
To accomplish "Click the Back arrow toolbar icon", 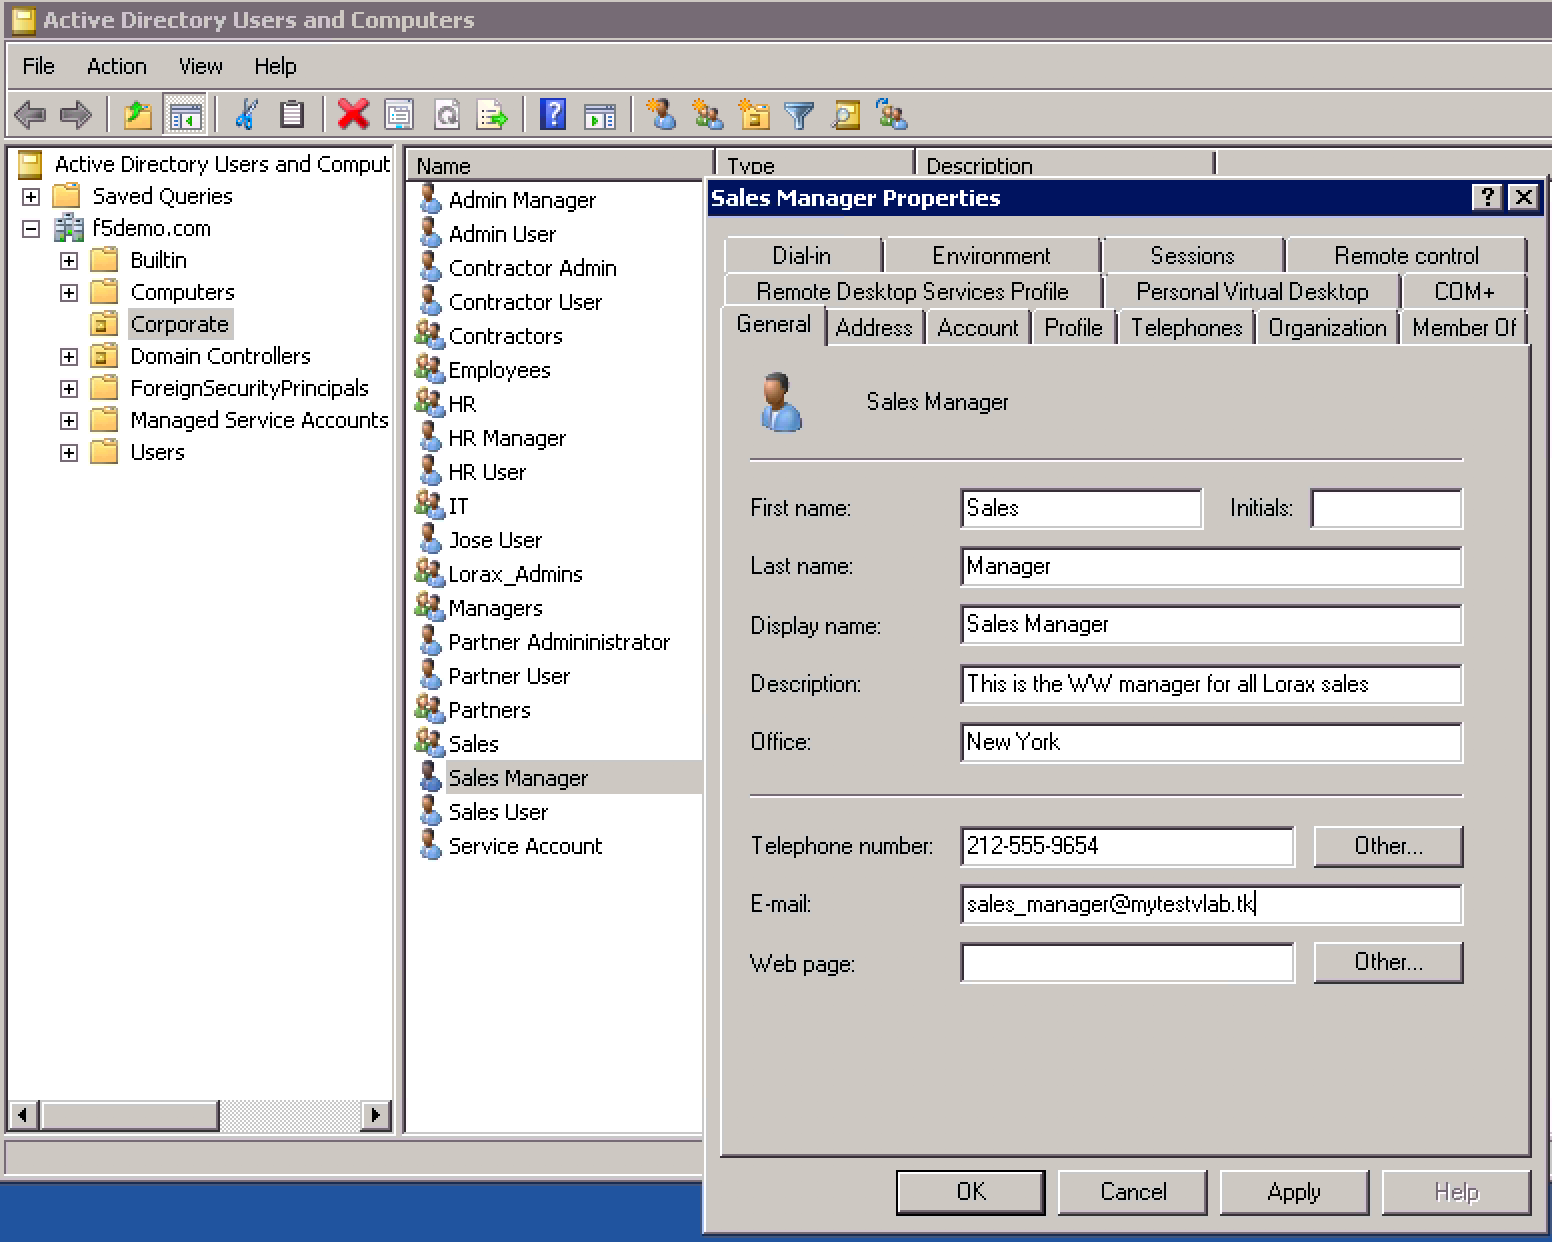I will pyautogui.click(x=31, y=115).
